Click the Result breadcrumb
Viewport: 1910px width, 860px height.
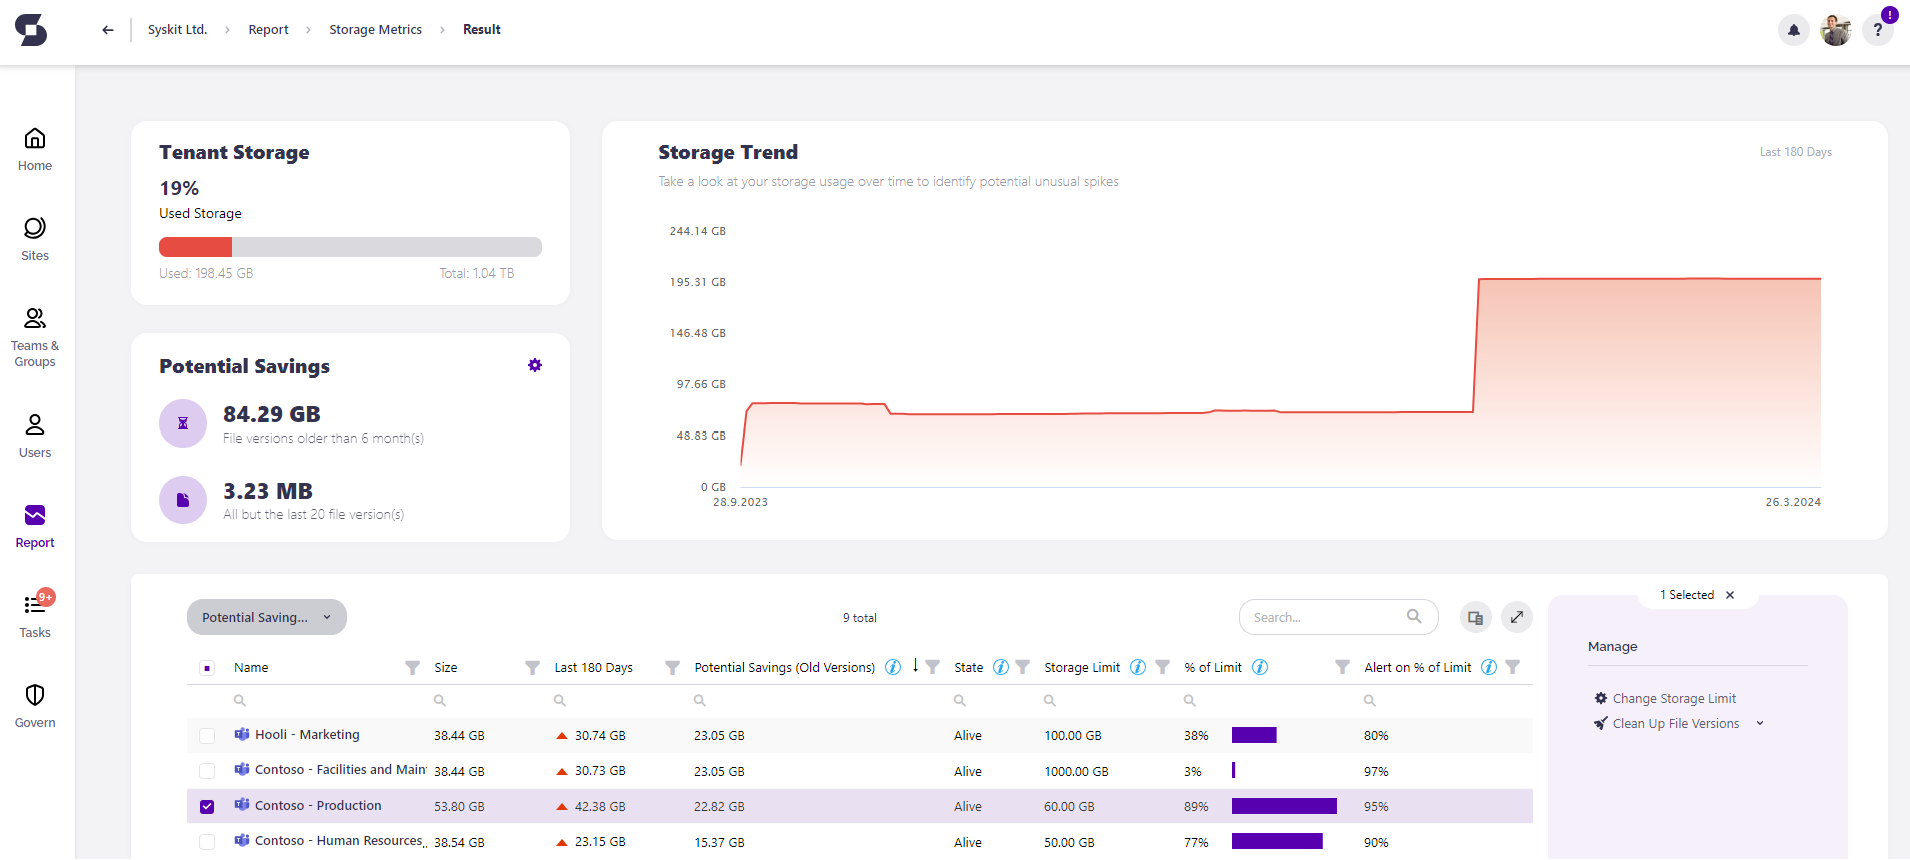(482, 30)
